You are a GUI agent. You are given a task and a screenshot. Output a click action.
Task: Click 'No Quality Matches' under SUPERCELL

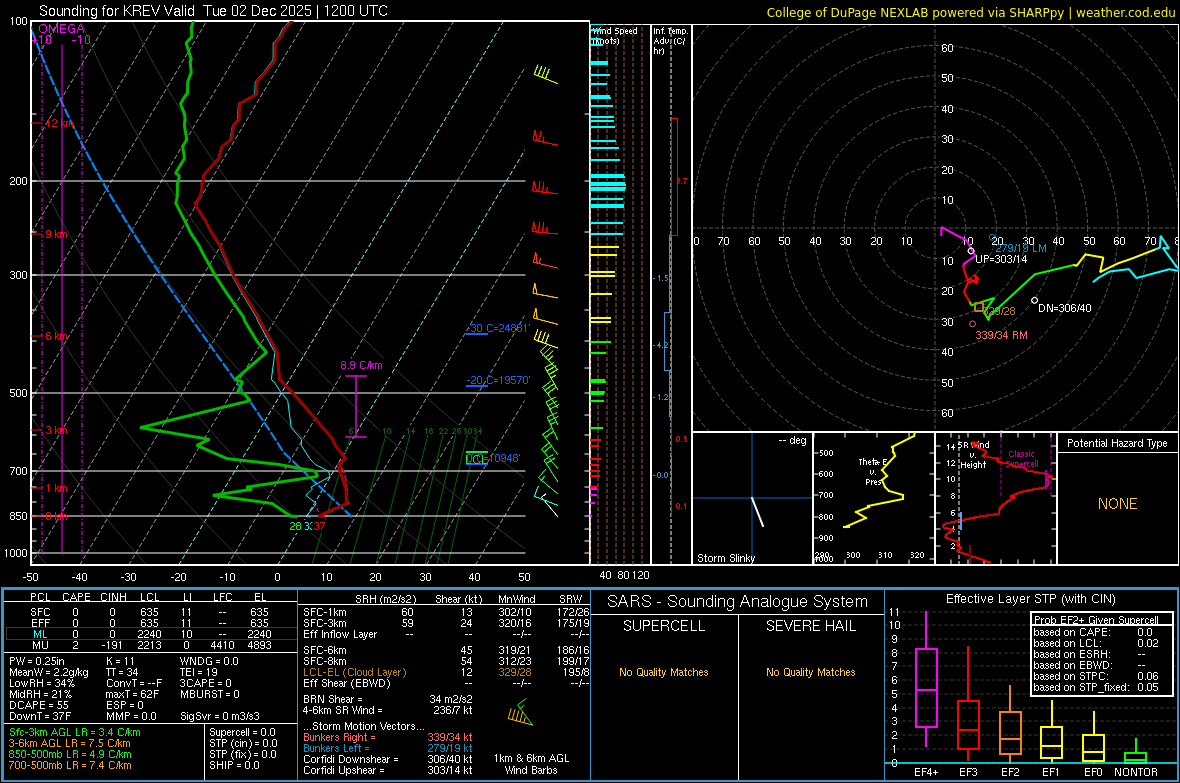coord(664,672)
